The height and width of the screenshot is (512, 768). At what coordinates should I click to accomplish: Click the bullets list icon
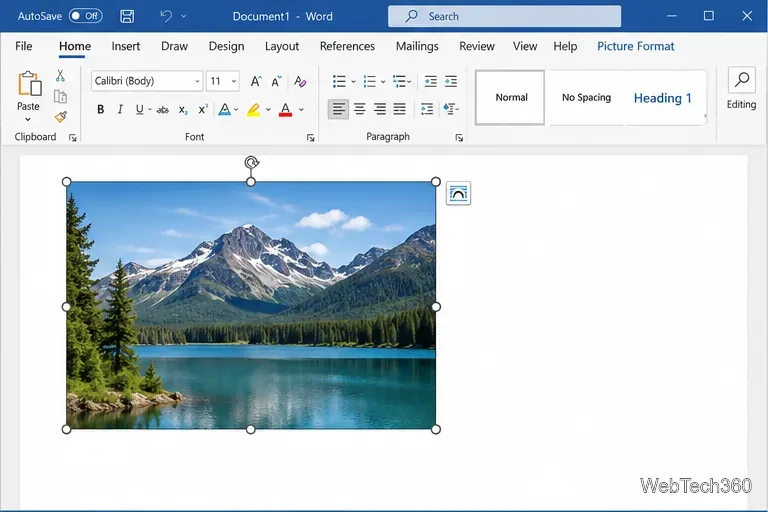tap(339, 81)
